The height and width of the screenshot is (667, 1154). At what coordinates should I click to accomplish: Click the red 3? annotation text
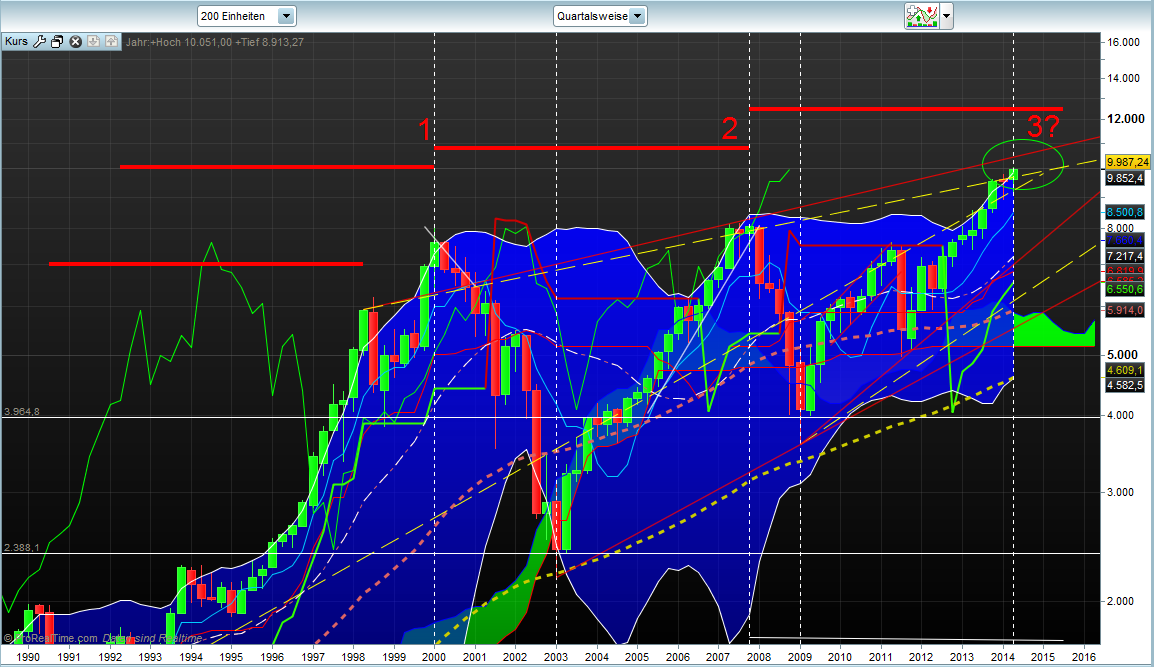coord(1041,127)
